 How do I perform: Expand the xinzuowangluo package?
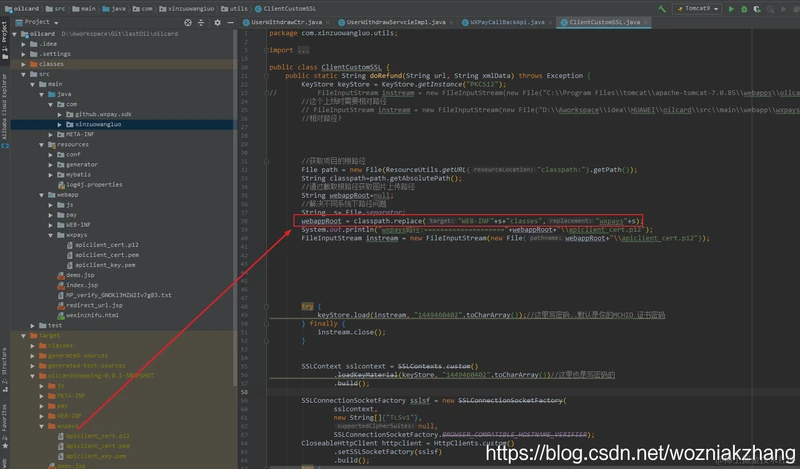60,125
